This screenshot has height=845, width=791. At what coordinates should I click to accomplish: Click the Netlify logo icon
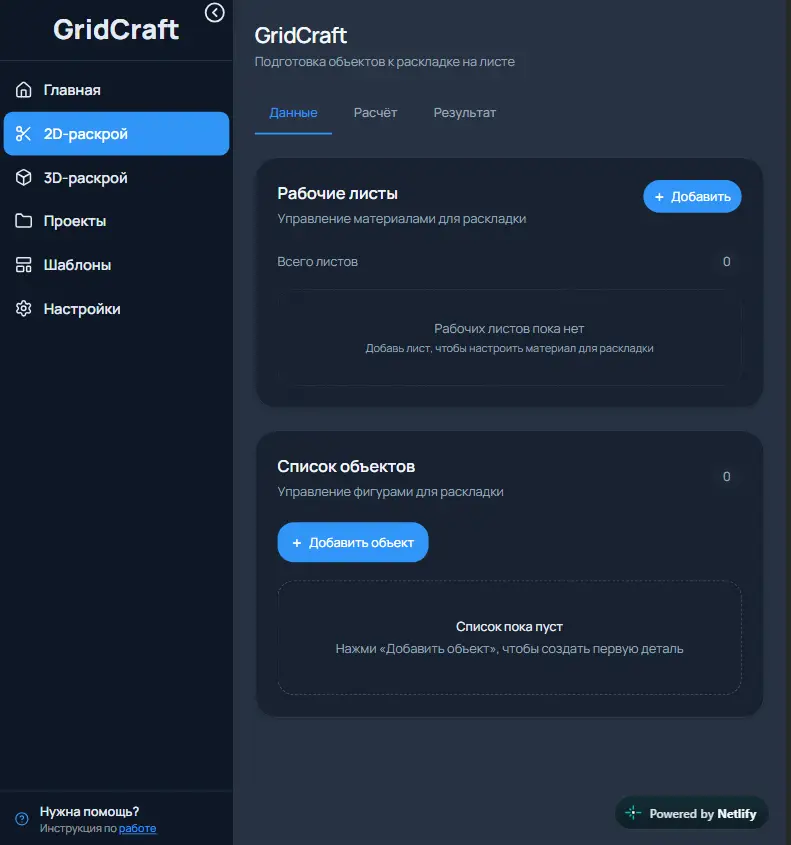pyautogui.click(x=633, y=813)
